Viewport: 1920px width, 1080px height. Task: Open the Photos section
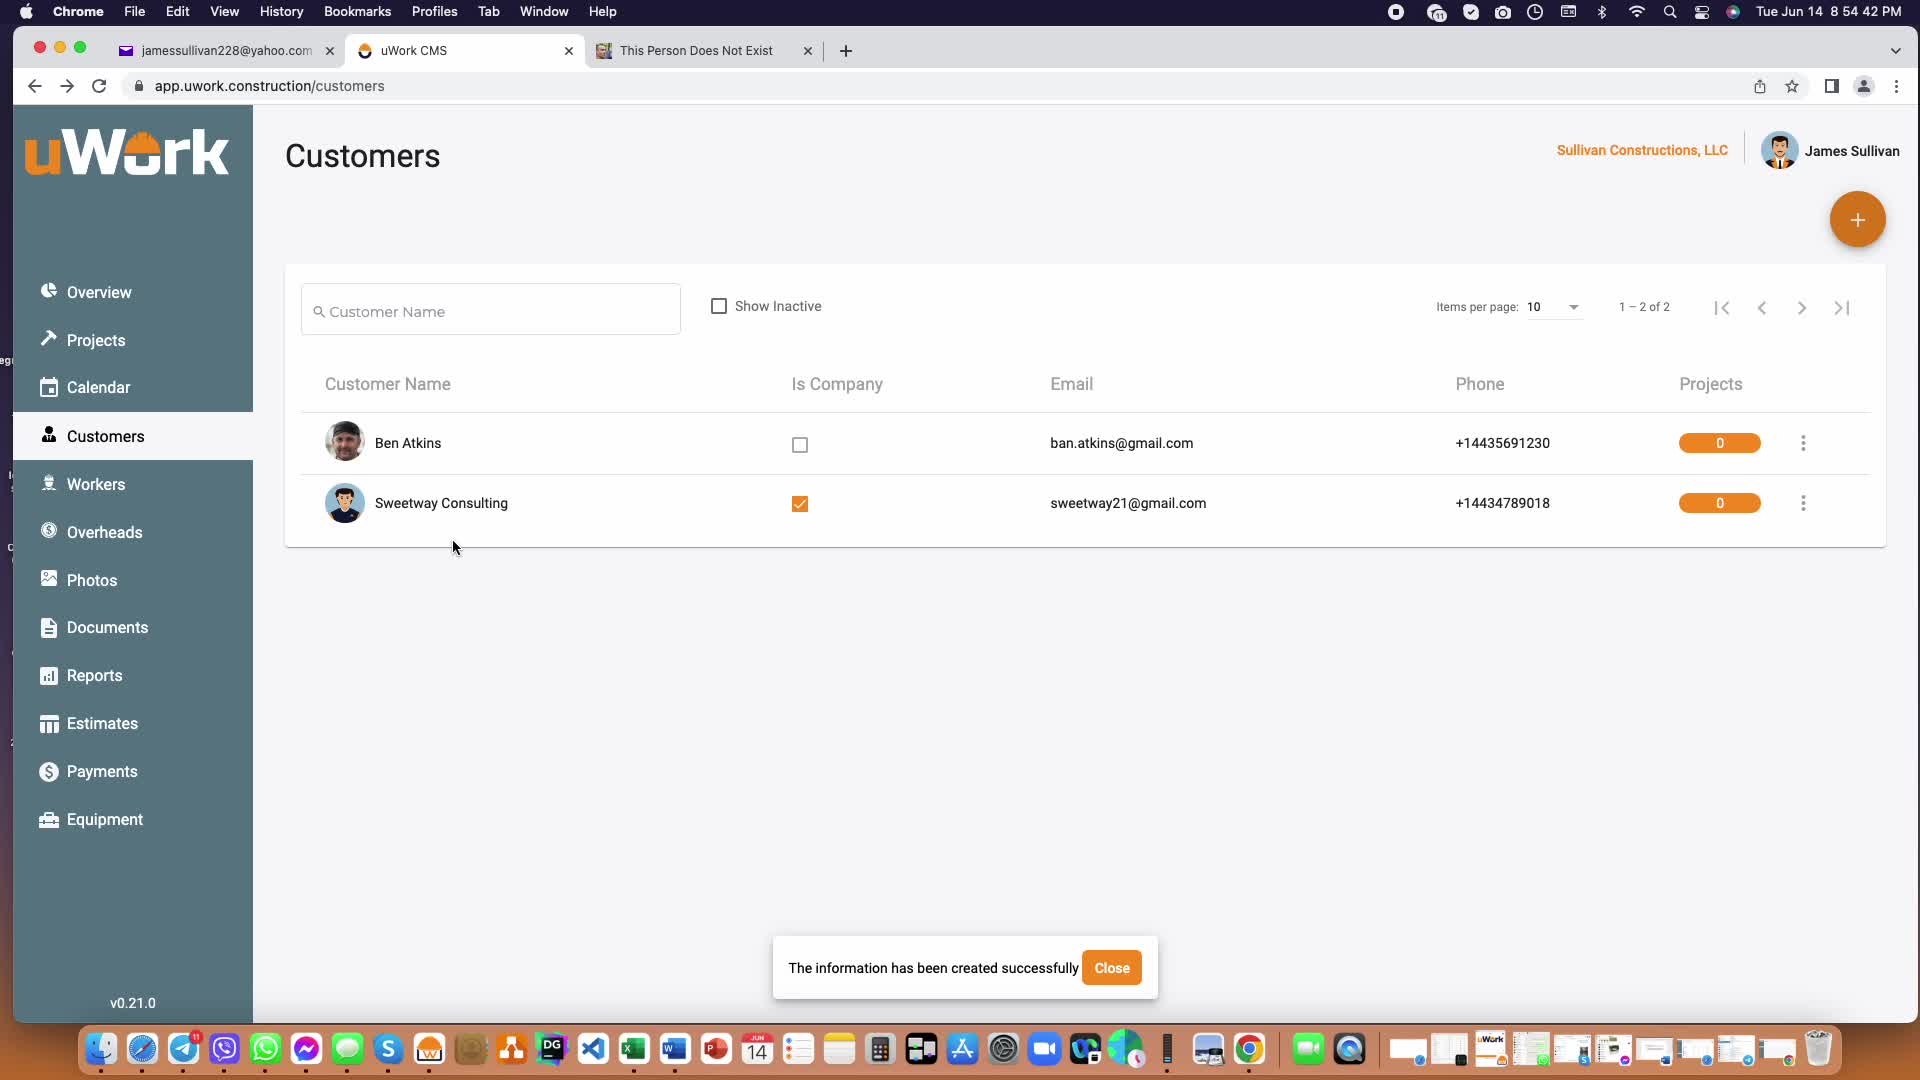pyautogui.click(x=91, y=579)
